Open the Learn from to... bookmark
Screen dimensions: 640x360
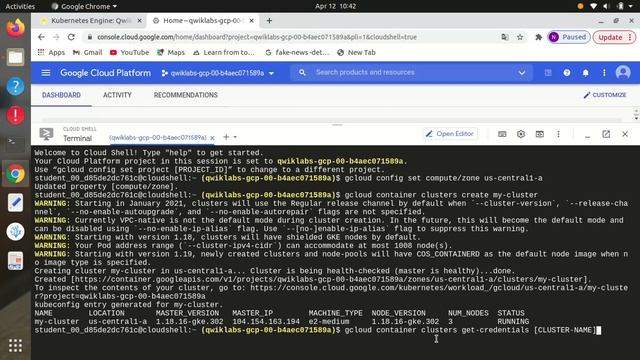pos(224,52)
